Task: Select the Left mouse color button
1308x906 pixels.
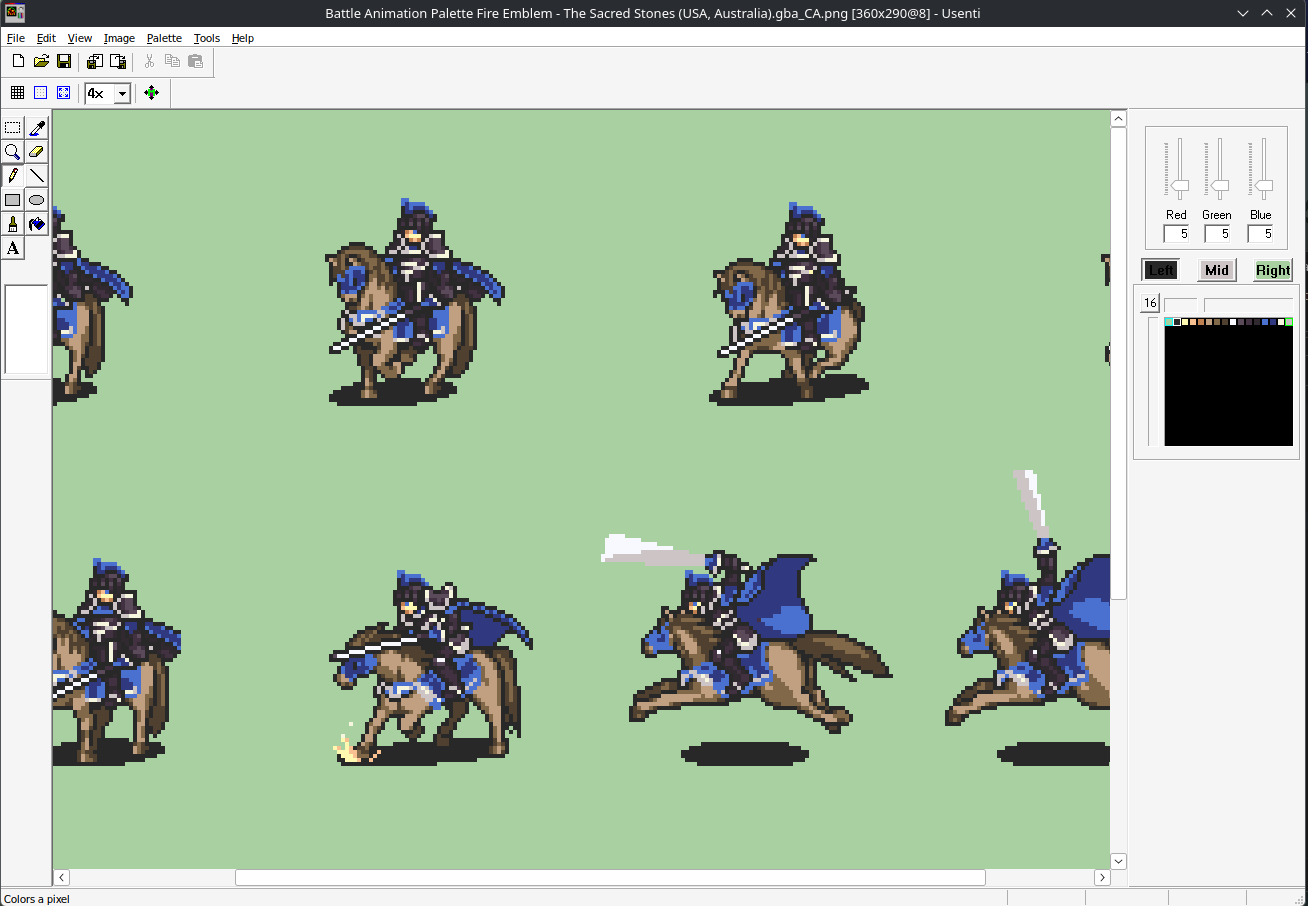Action: (x=1161, y=270)
